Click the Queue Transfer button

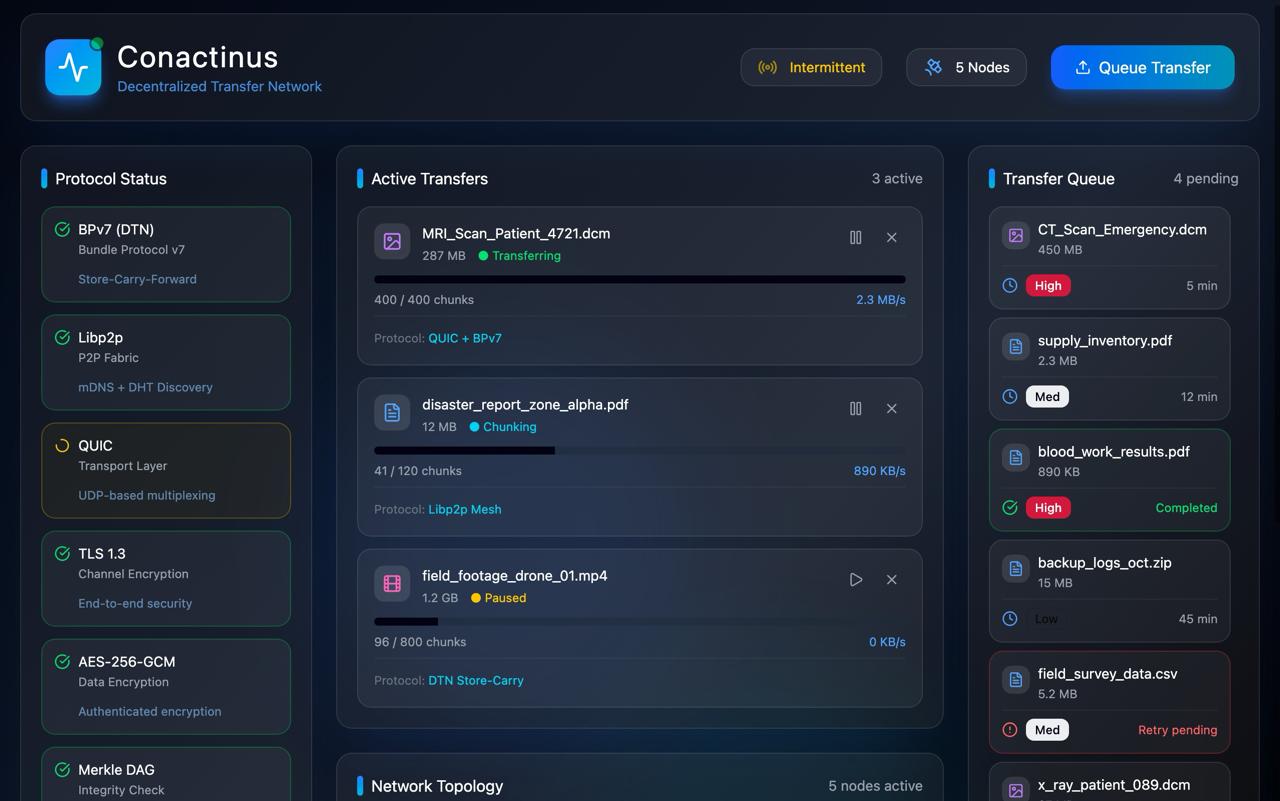tap(1142, 67)
